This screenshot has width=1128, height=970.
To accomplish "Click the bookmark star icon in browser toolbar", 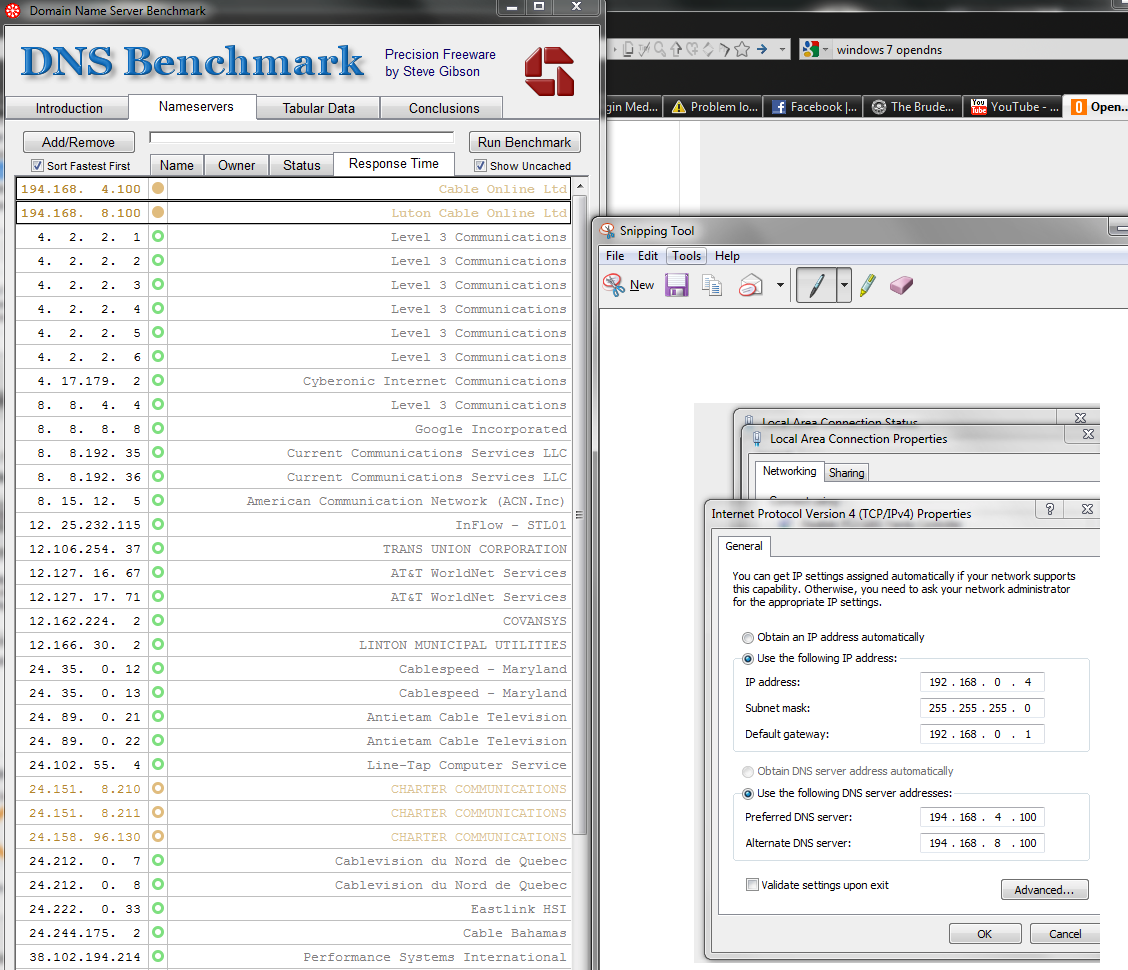I will click(x=742, y=49).
